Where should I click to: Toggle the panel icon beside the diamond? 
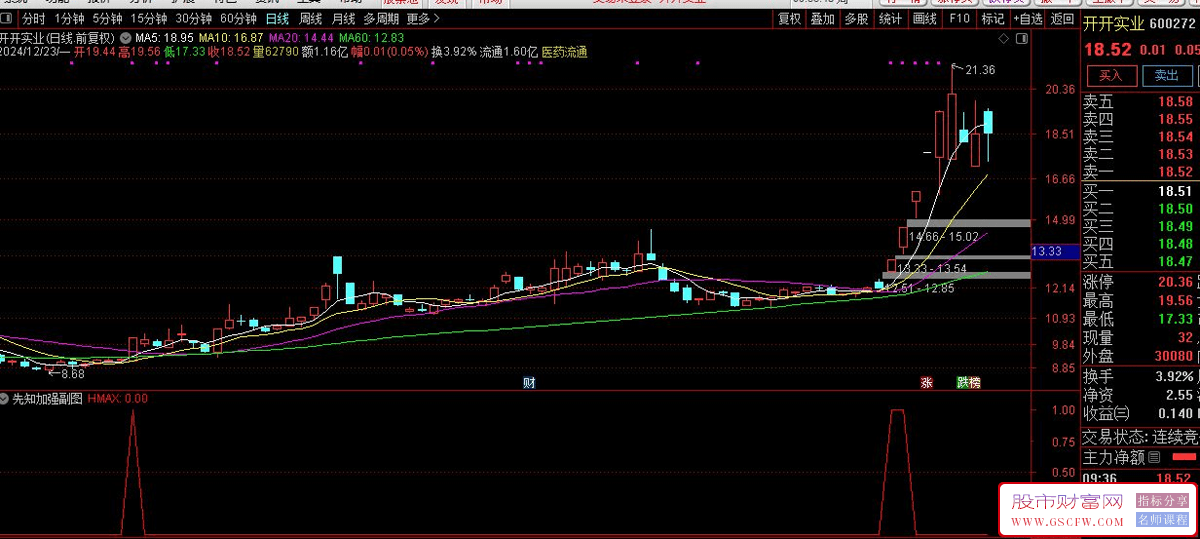[x=1021, y=37]
